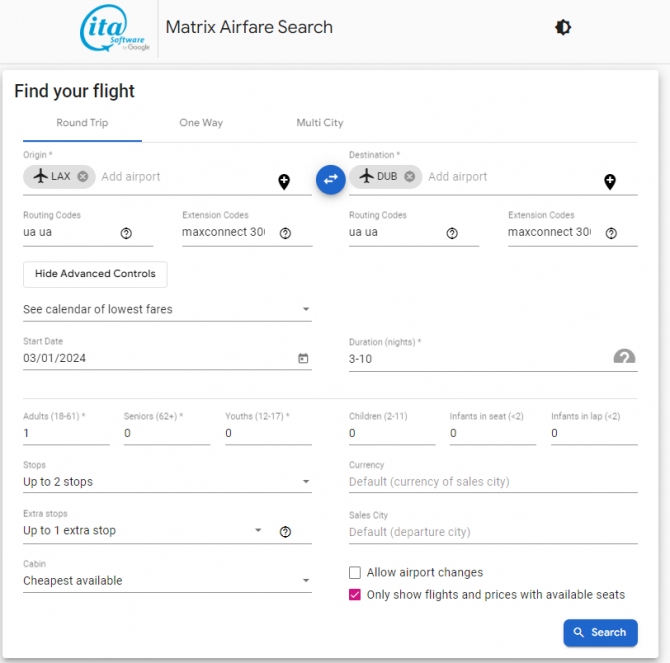Open the Currency field

pyautogui.click(x=493, y=482)
